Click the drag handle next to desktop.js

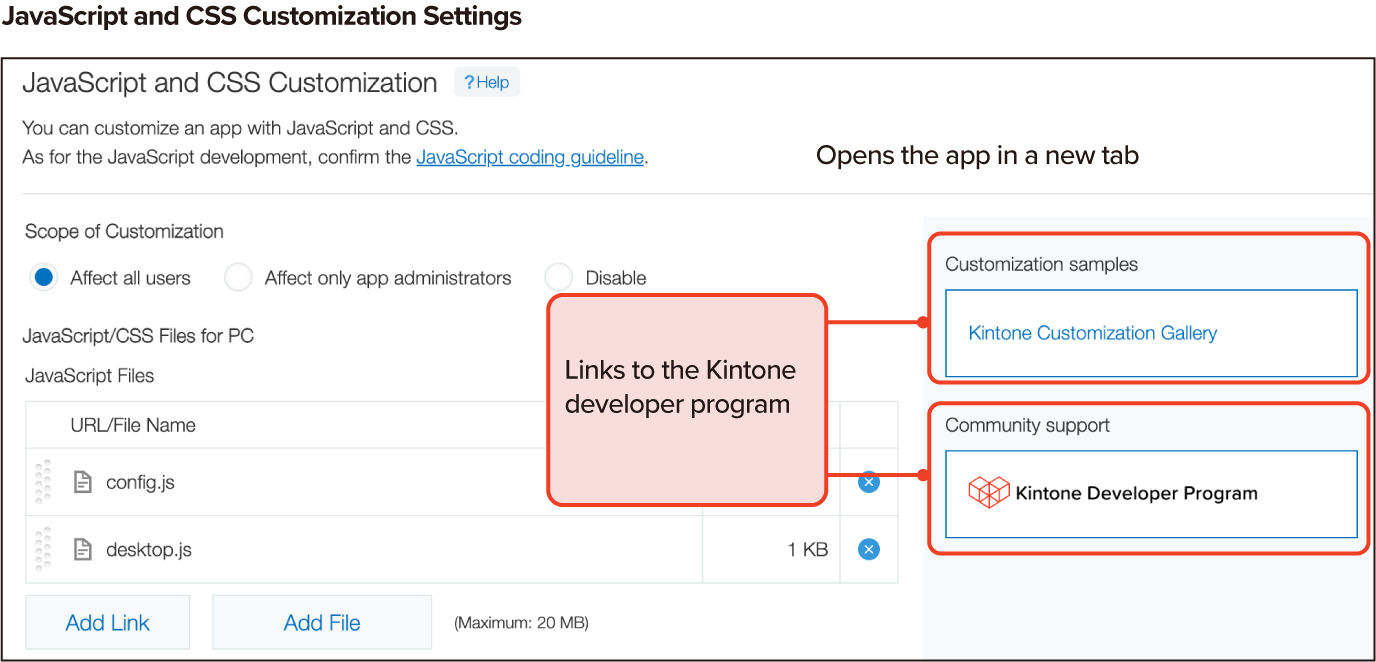point(43,549)
